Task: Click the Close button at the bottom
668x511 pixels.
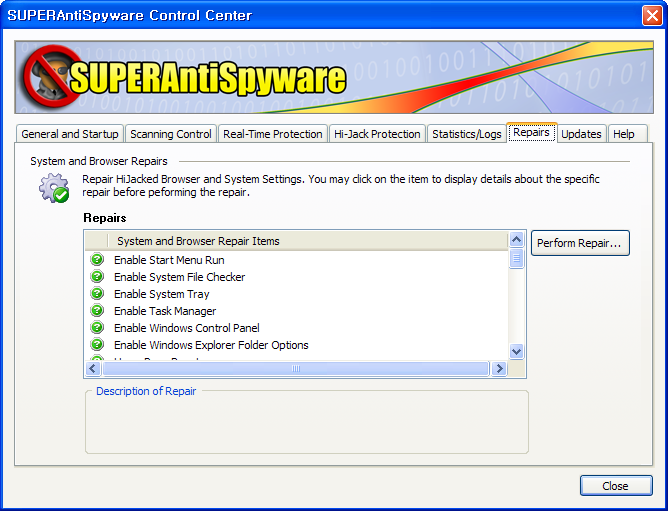Action: click(x=616, y=485)
